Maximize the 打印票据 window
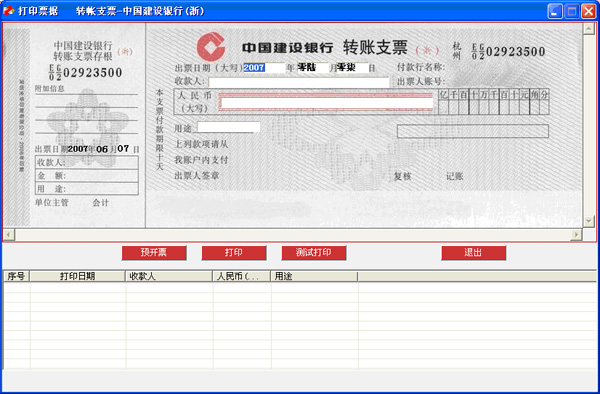 coord(572,11)
